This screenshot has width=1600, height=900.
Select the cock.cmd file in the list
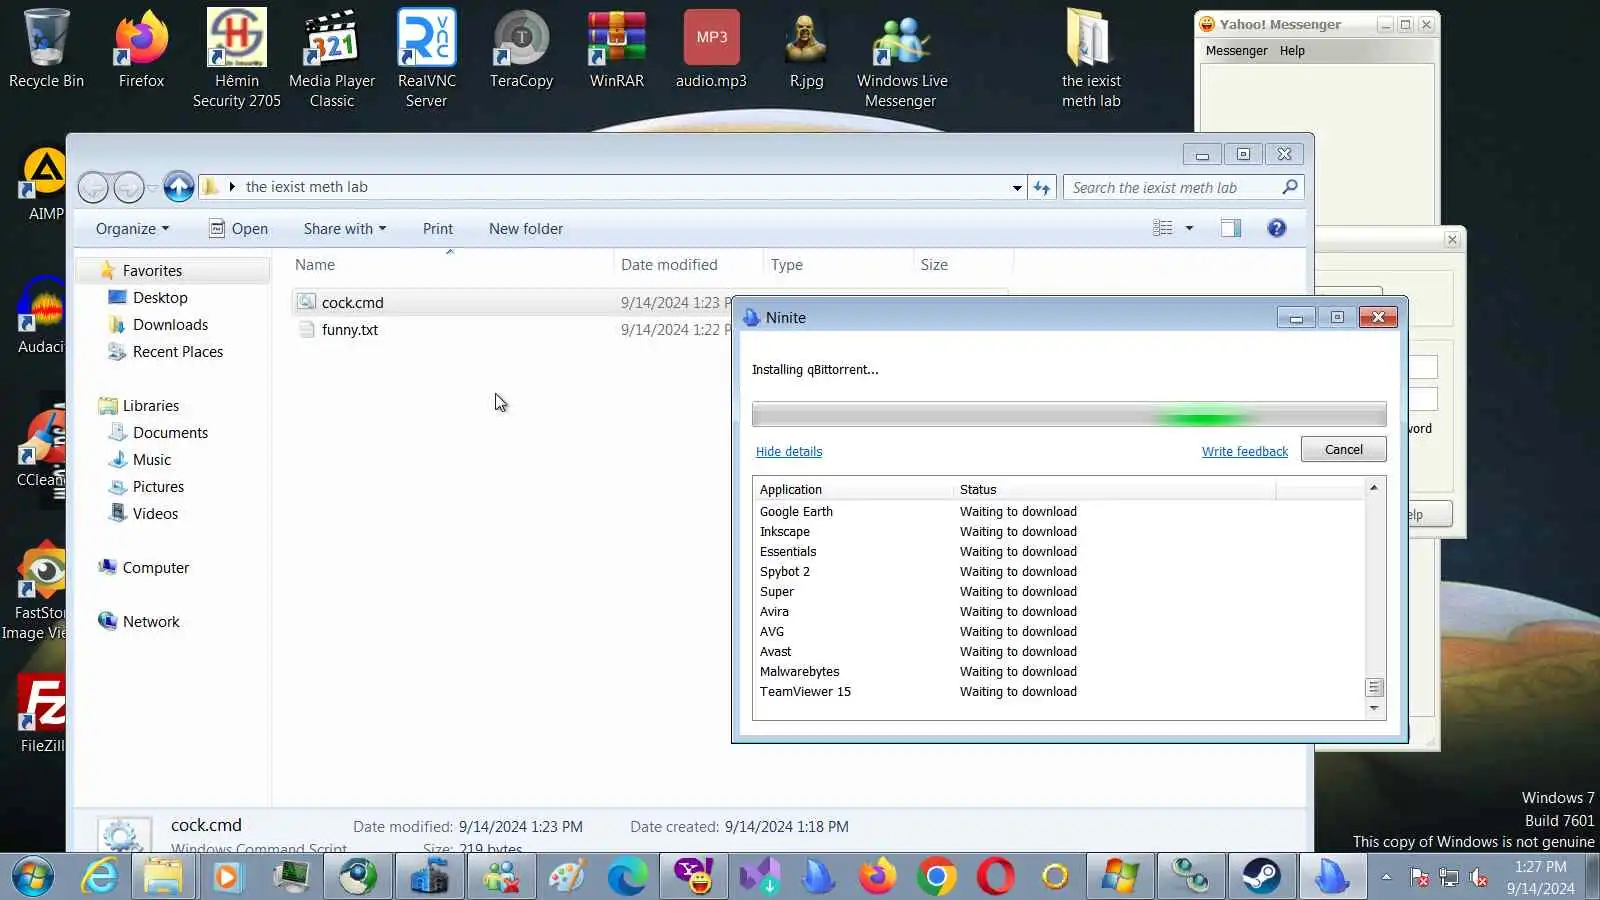352,302
